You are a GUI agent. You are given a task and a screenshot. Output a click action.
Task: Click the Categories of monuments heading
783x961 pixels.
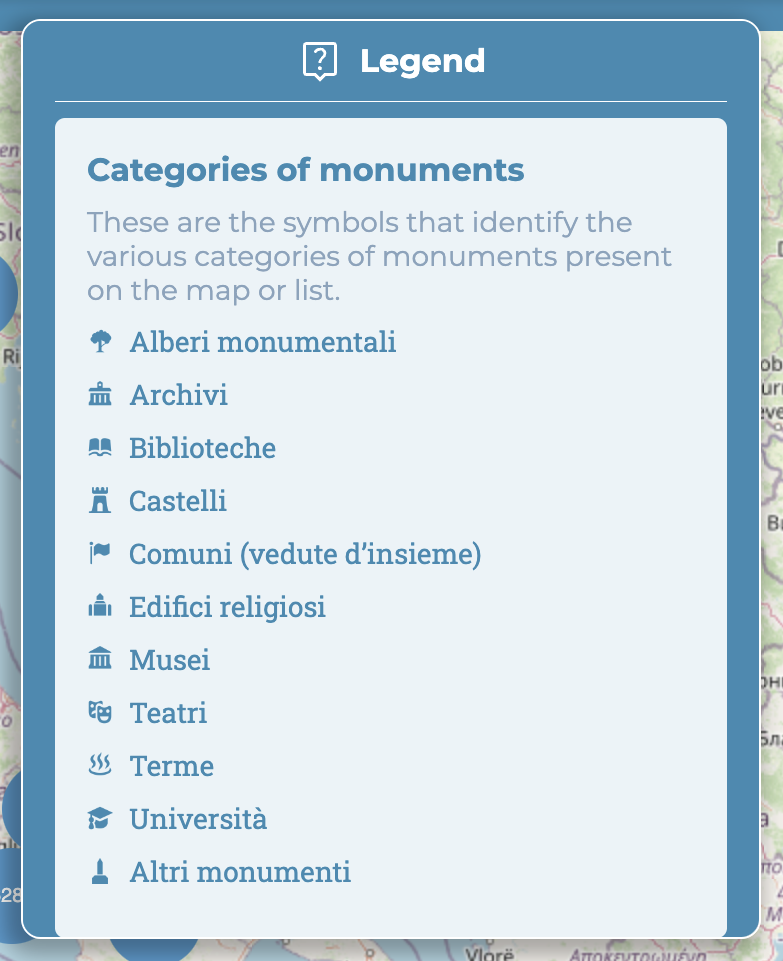tap(306, 170)
